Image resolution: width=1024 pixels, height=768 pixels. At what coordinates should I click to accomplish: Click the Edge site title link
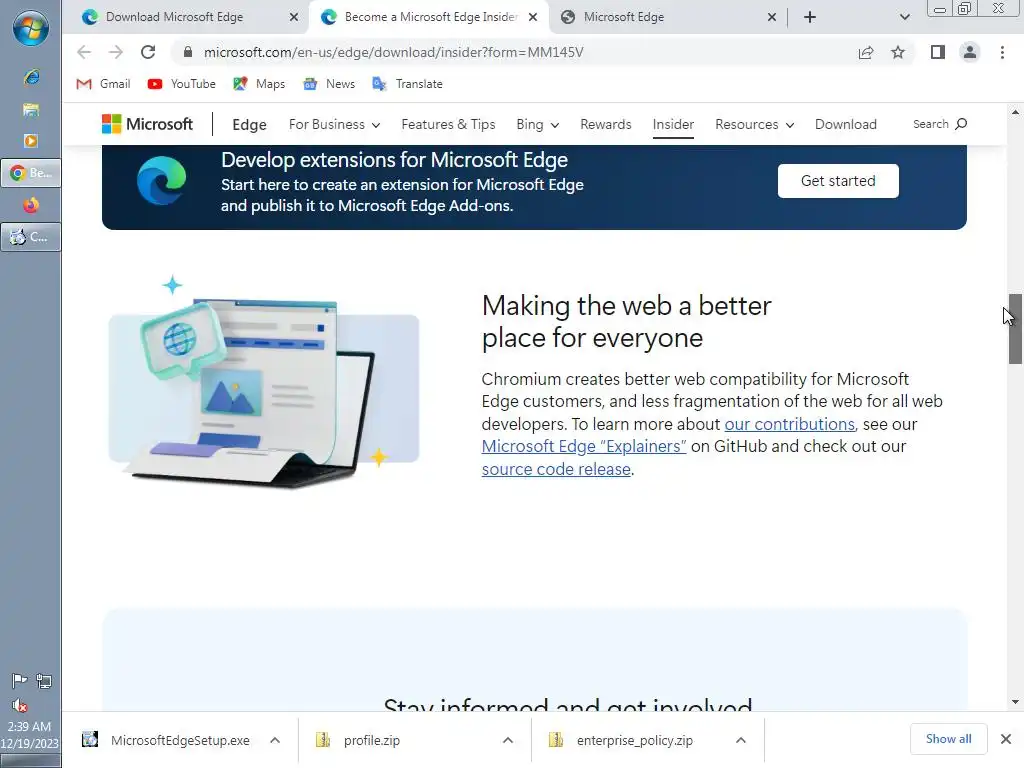click(x=249, y=125)
